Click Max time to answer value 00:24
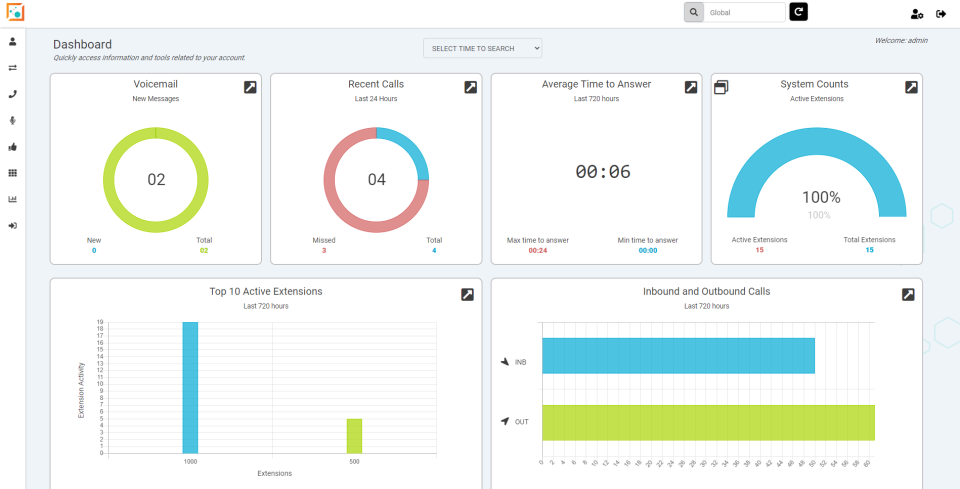This screenshot has height=489, width=960. tap(538, 250)
